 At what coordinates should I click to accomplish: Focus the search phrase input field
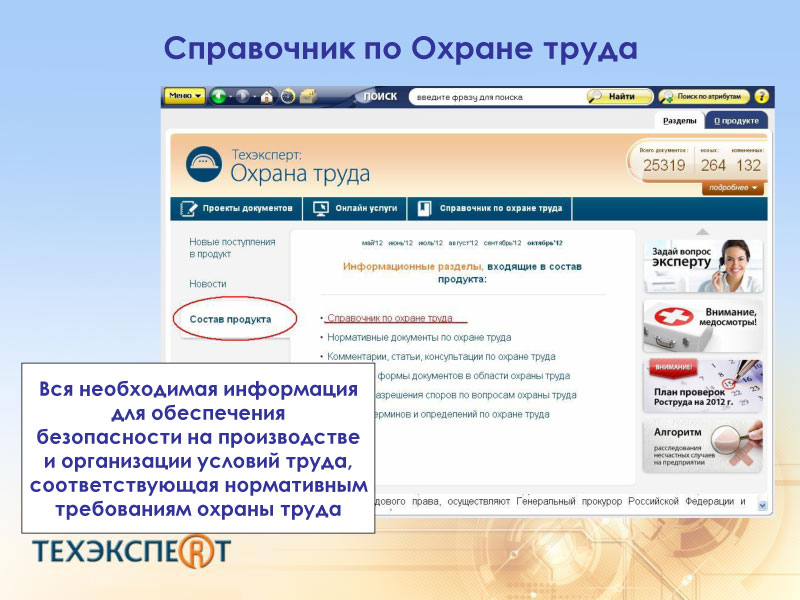(x=497, y=97)
